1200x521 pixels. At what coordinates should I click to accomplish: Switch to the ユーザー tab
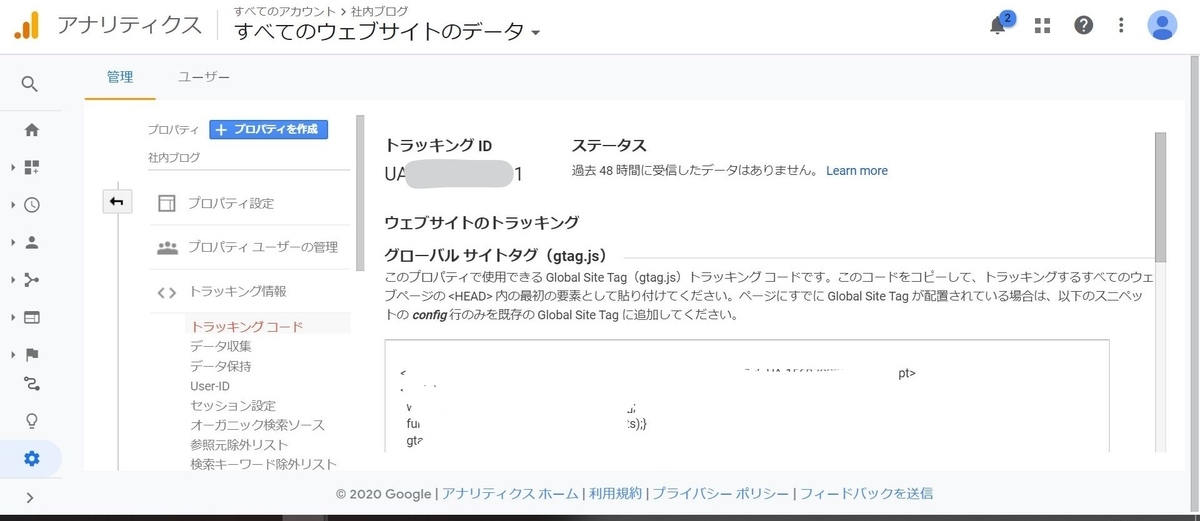point(204,77)
